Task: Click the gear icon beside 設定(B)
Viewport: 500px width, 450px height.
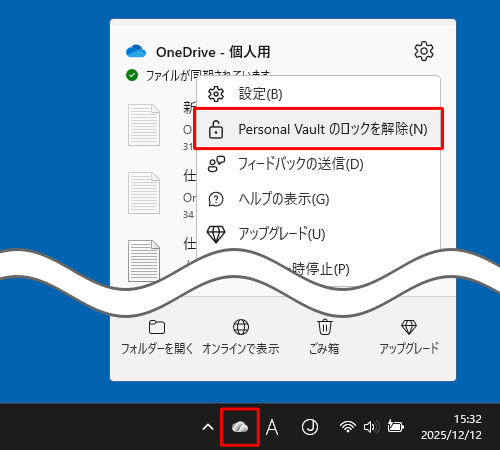Action: pos(216,94)
